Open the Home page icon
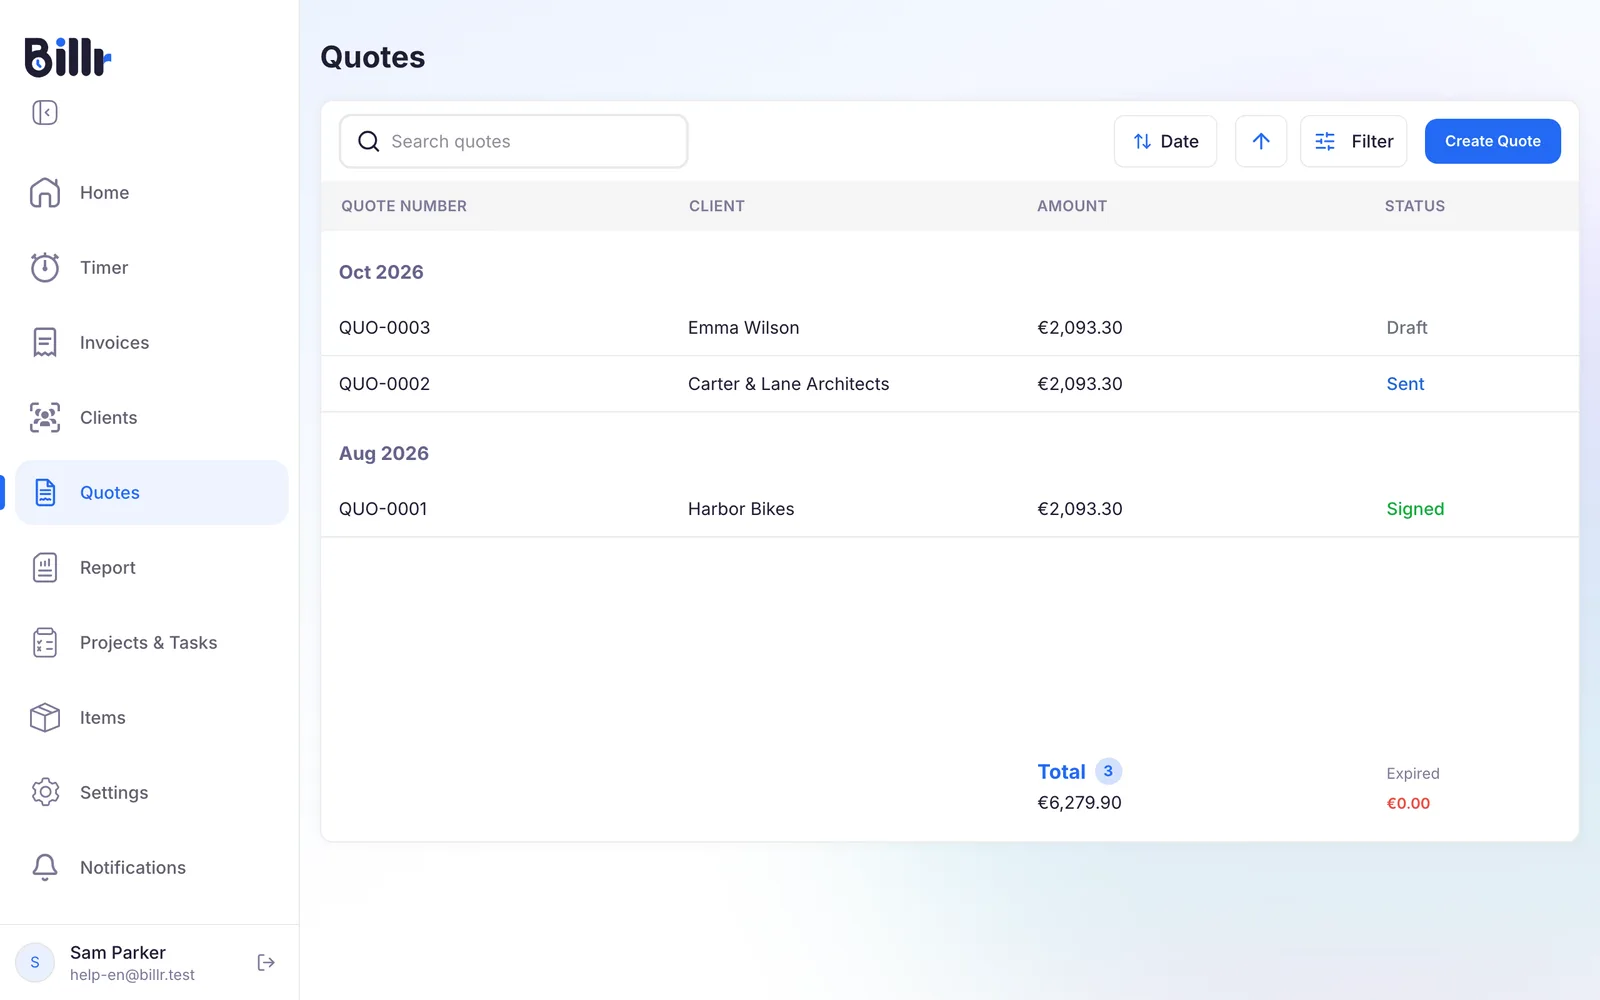This screenshot has width=1600, height=1000. click(x=45, y=192)
